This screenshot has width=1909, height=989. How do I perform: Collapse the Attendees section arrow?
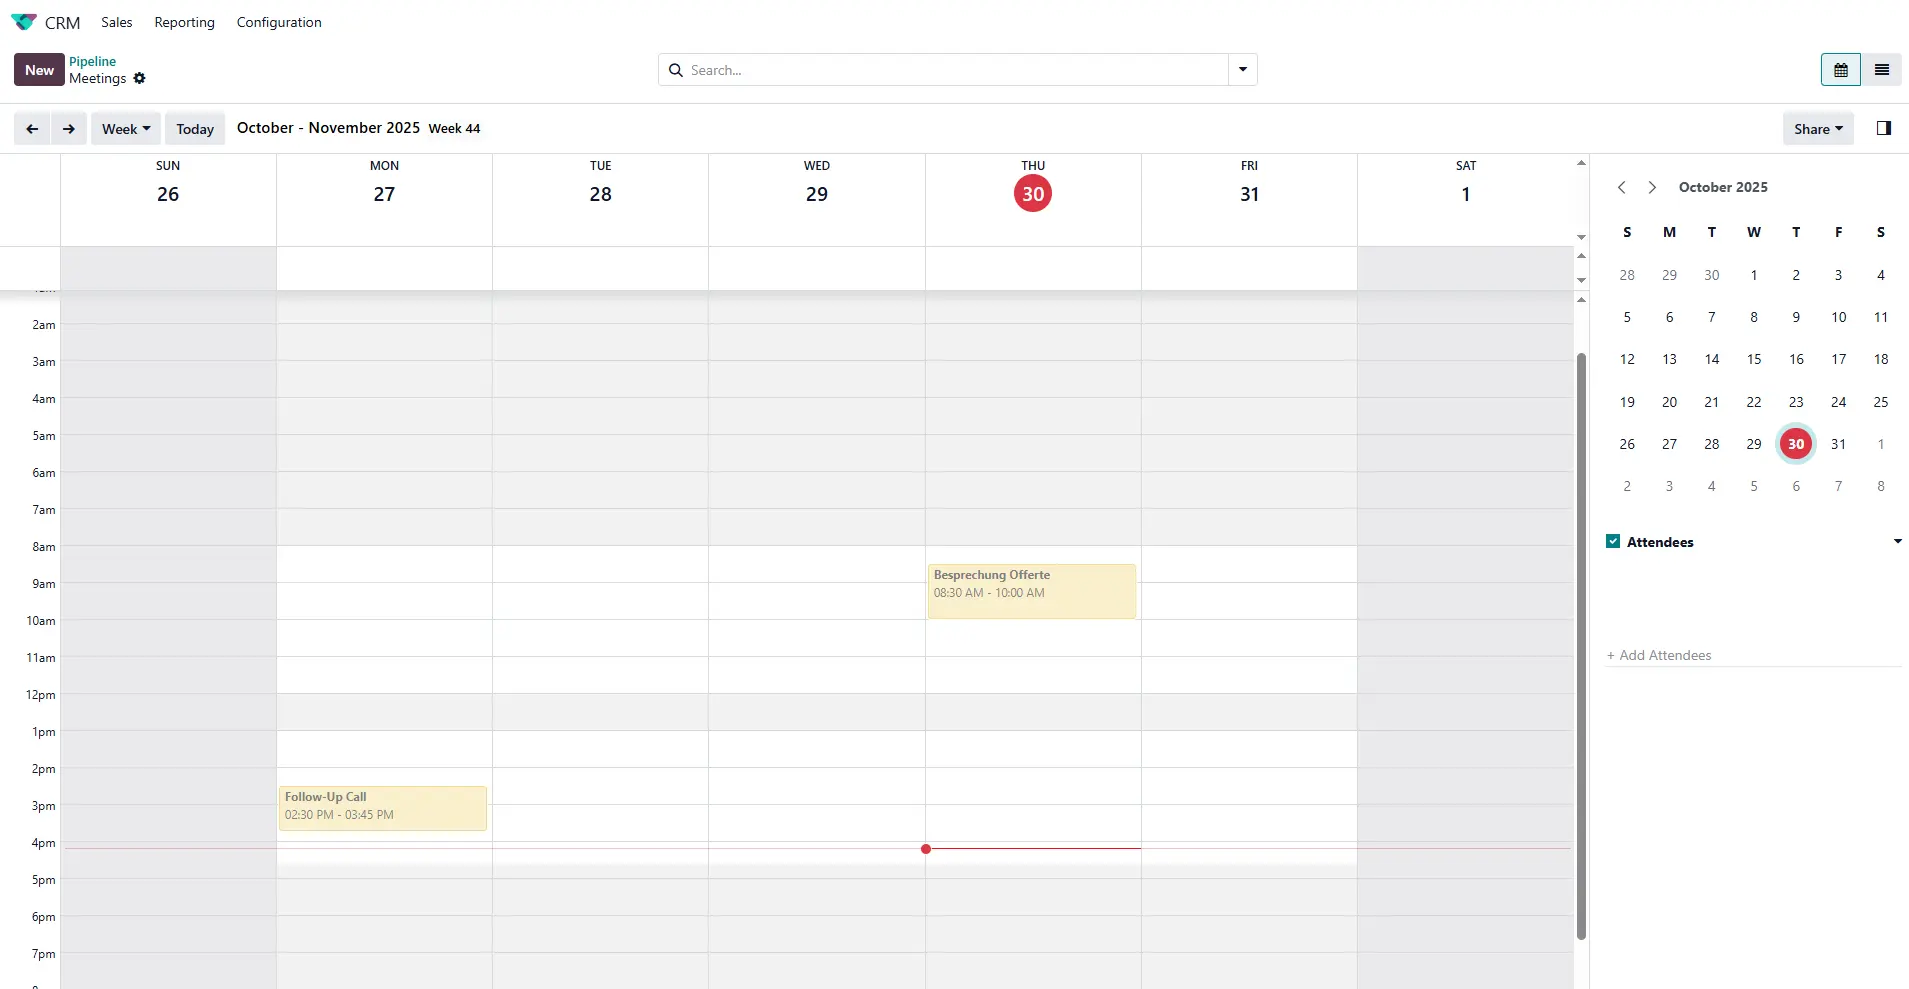point(1897,541)
